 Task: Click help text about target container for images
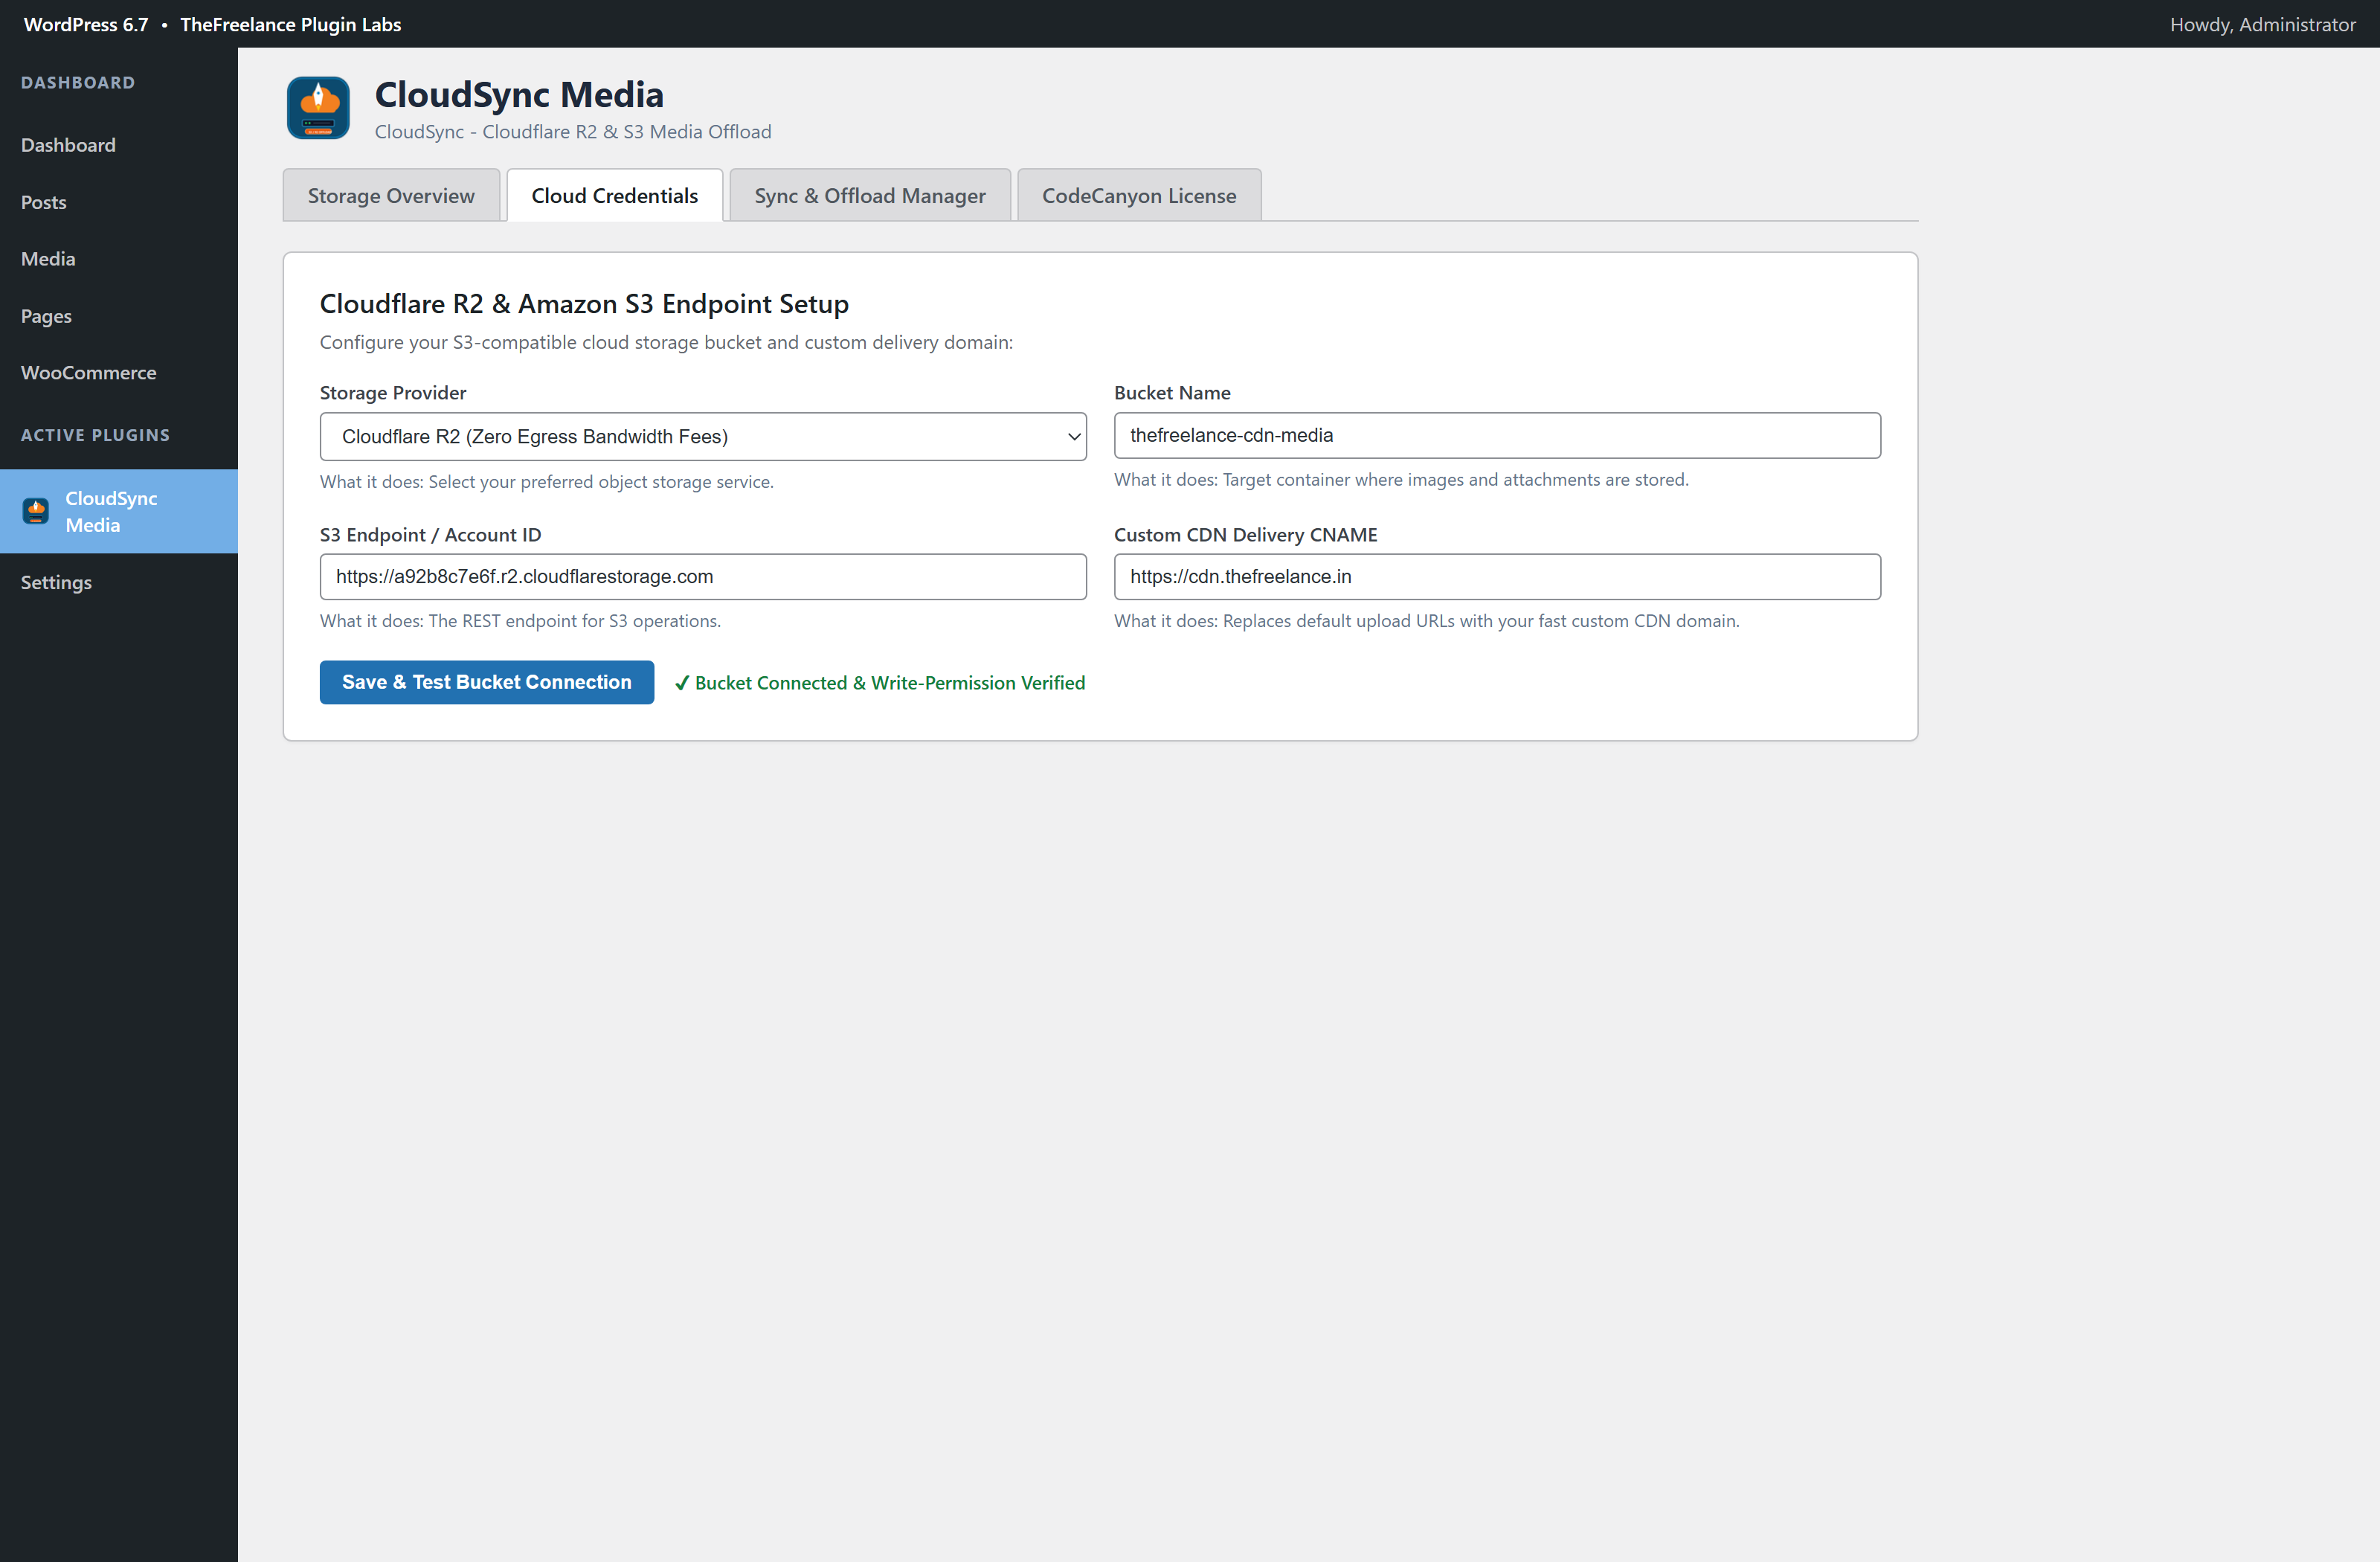(1401, 480)
